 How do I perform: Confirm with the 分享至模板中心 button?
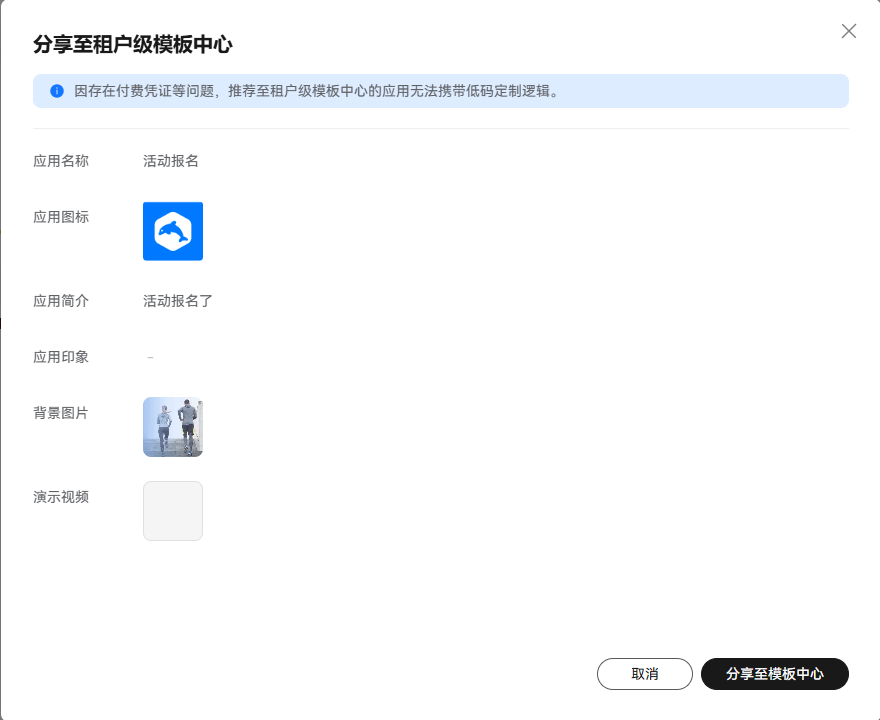774,673
